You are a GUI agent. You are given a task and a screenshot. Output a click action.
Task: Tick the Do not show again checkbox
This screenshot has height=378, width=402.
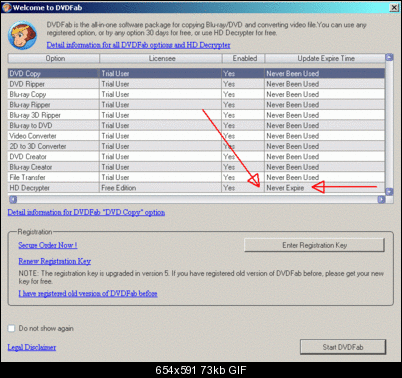tap(11, 328)
